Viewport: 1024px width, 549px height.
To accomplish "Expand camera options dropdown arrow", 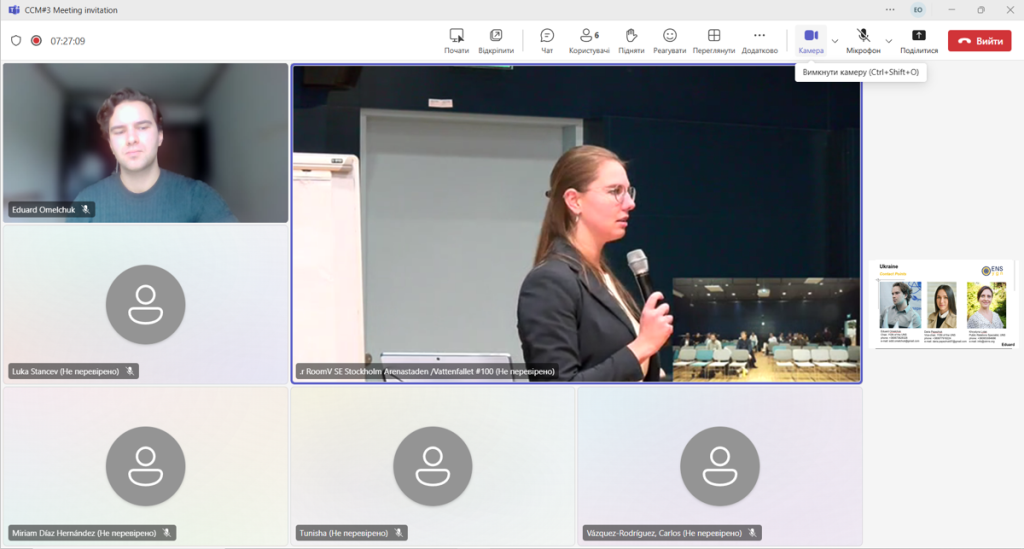I will (835, 41).
